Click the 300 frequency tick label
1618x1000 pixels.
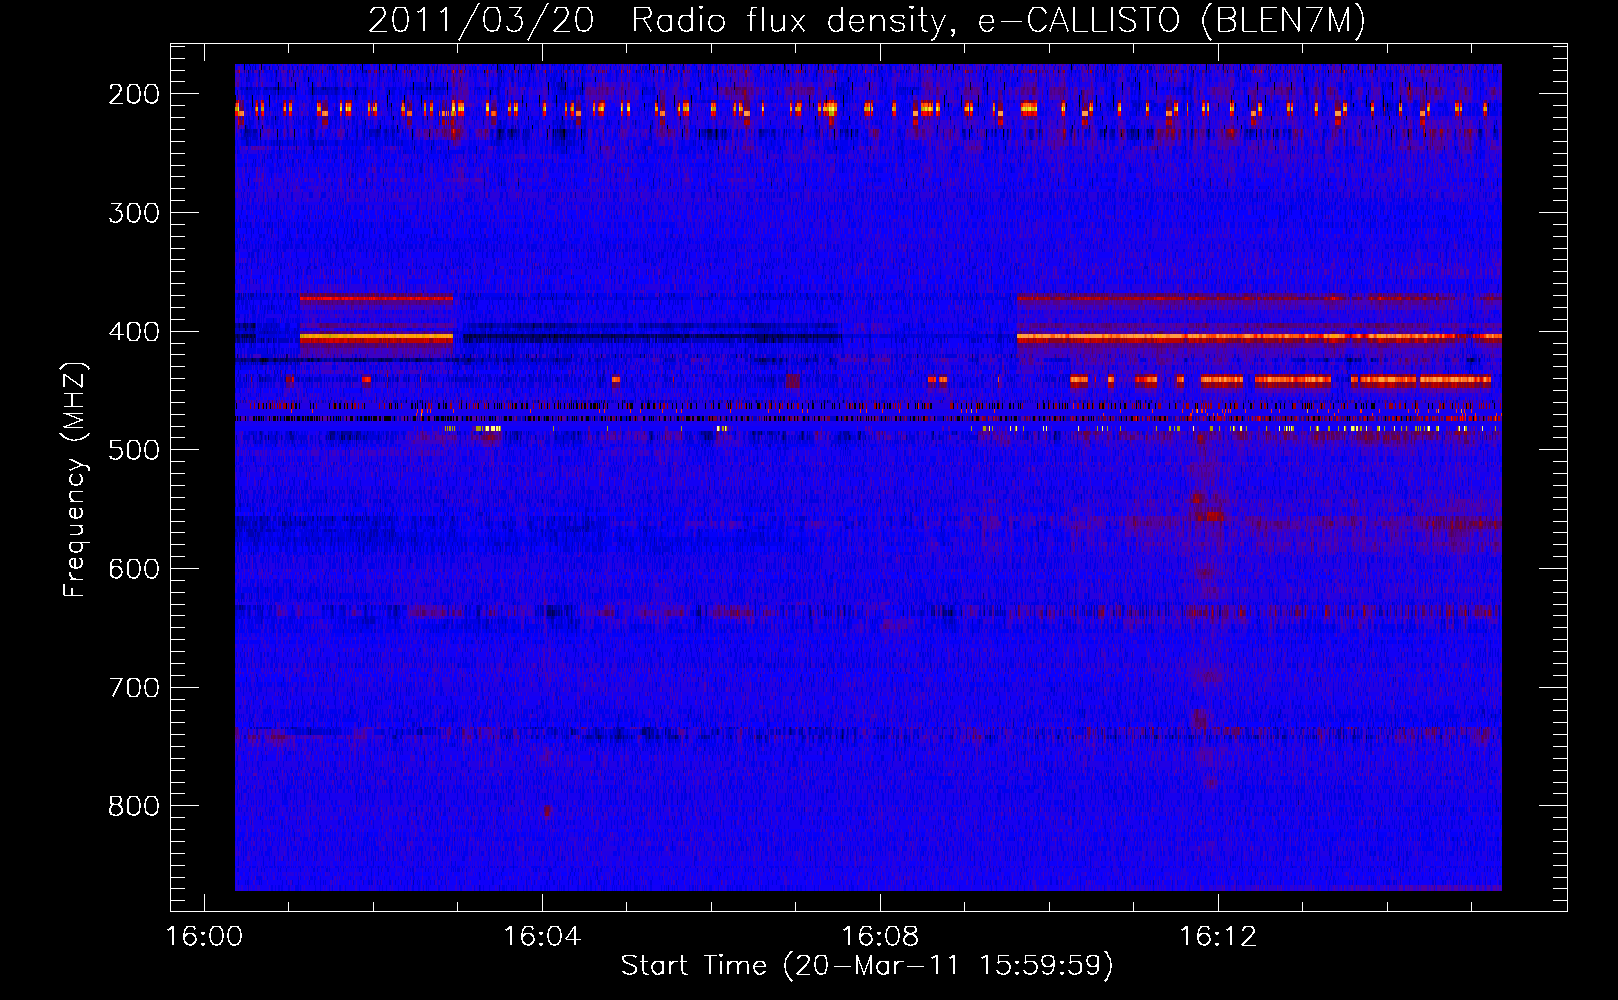click(133, 213)
